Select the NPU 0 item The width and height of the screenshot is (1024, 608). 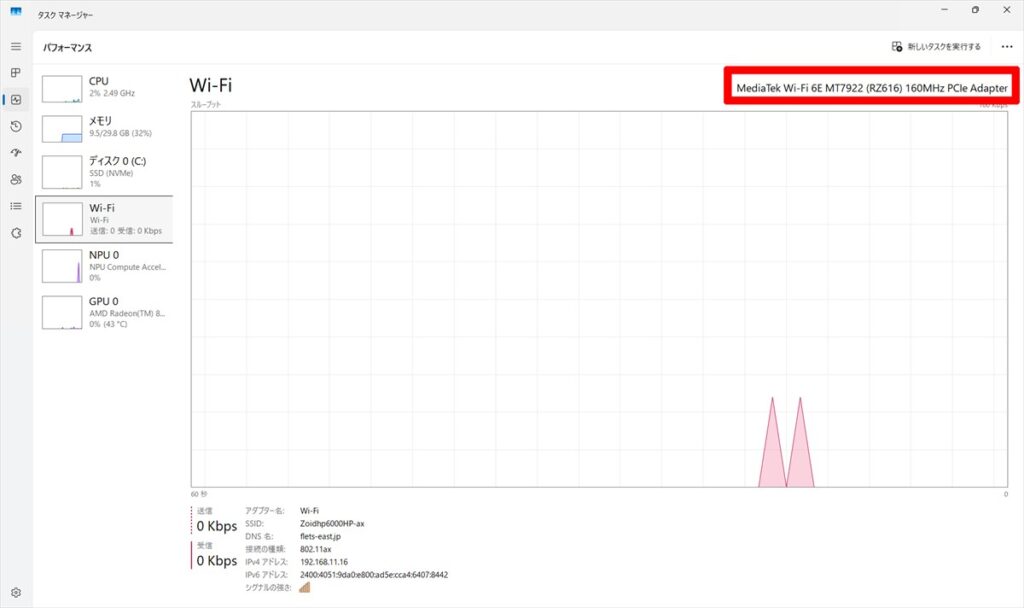104,266
